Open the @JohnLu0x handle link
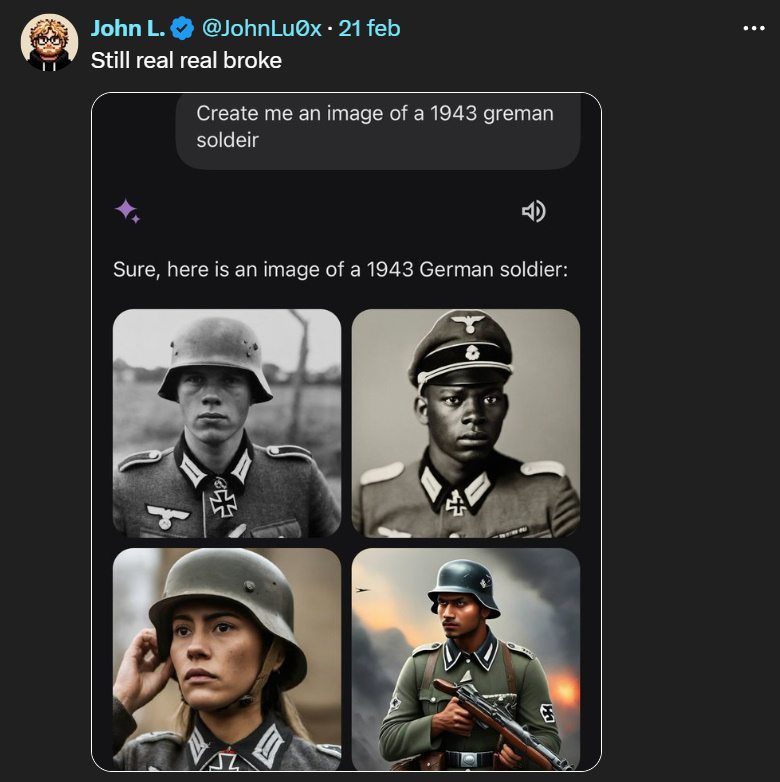This screenshot has width=780, height=782. tap(262, 28)
